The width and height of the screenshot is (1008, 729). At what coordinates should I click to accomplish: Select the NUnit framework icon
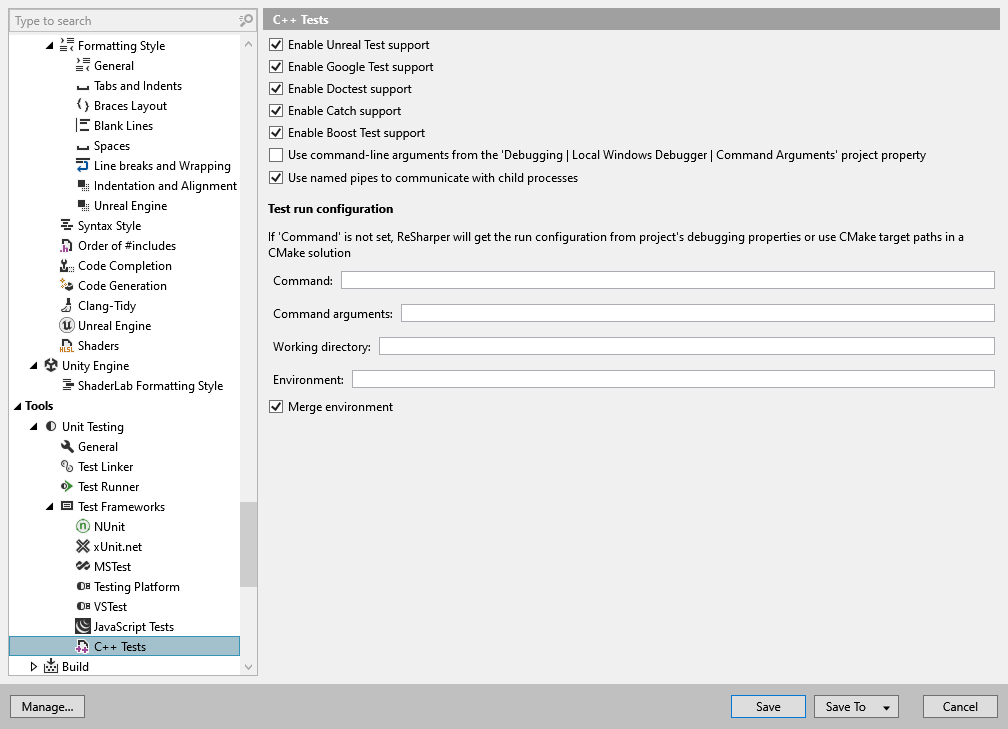click(83, 526)
